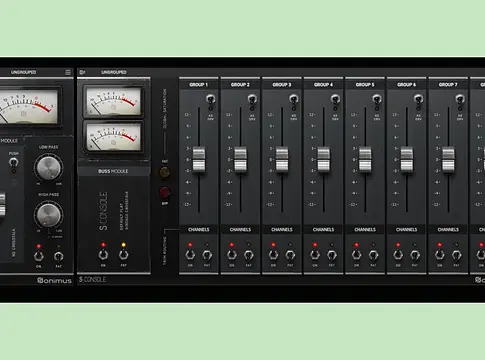Image resolution: width=485 pixels, height=360 pixels.
Task: Open the hamburger menu on channel module
Action: (x=68, y=72)
